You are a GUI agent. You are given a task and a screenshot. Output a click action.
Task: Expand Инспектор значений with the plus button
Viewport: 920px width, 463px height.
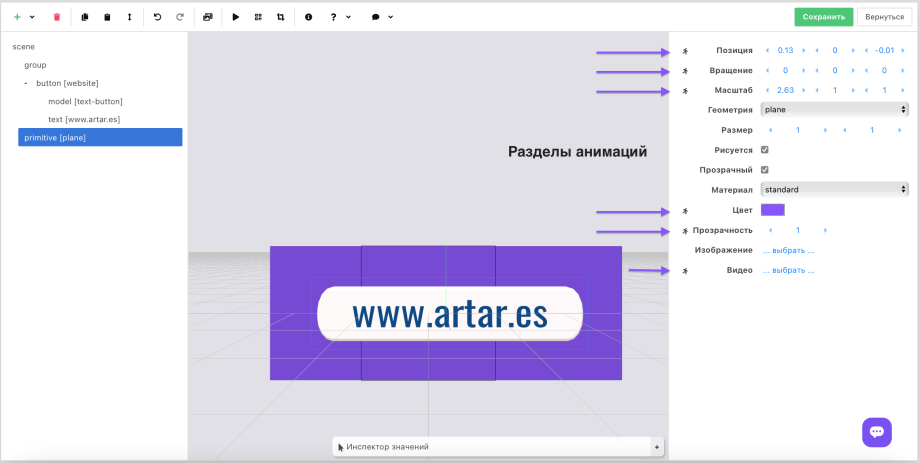[657, 447]
